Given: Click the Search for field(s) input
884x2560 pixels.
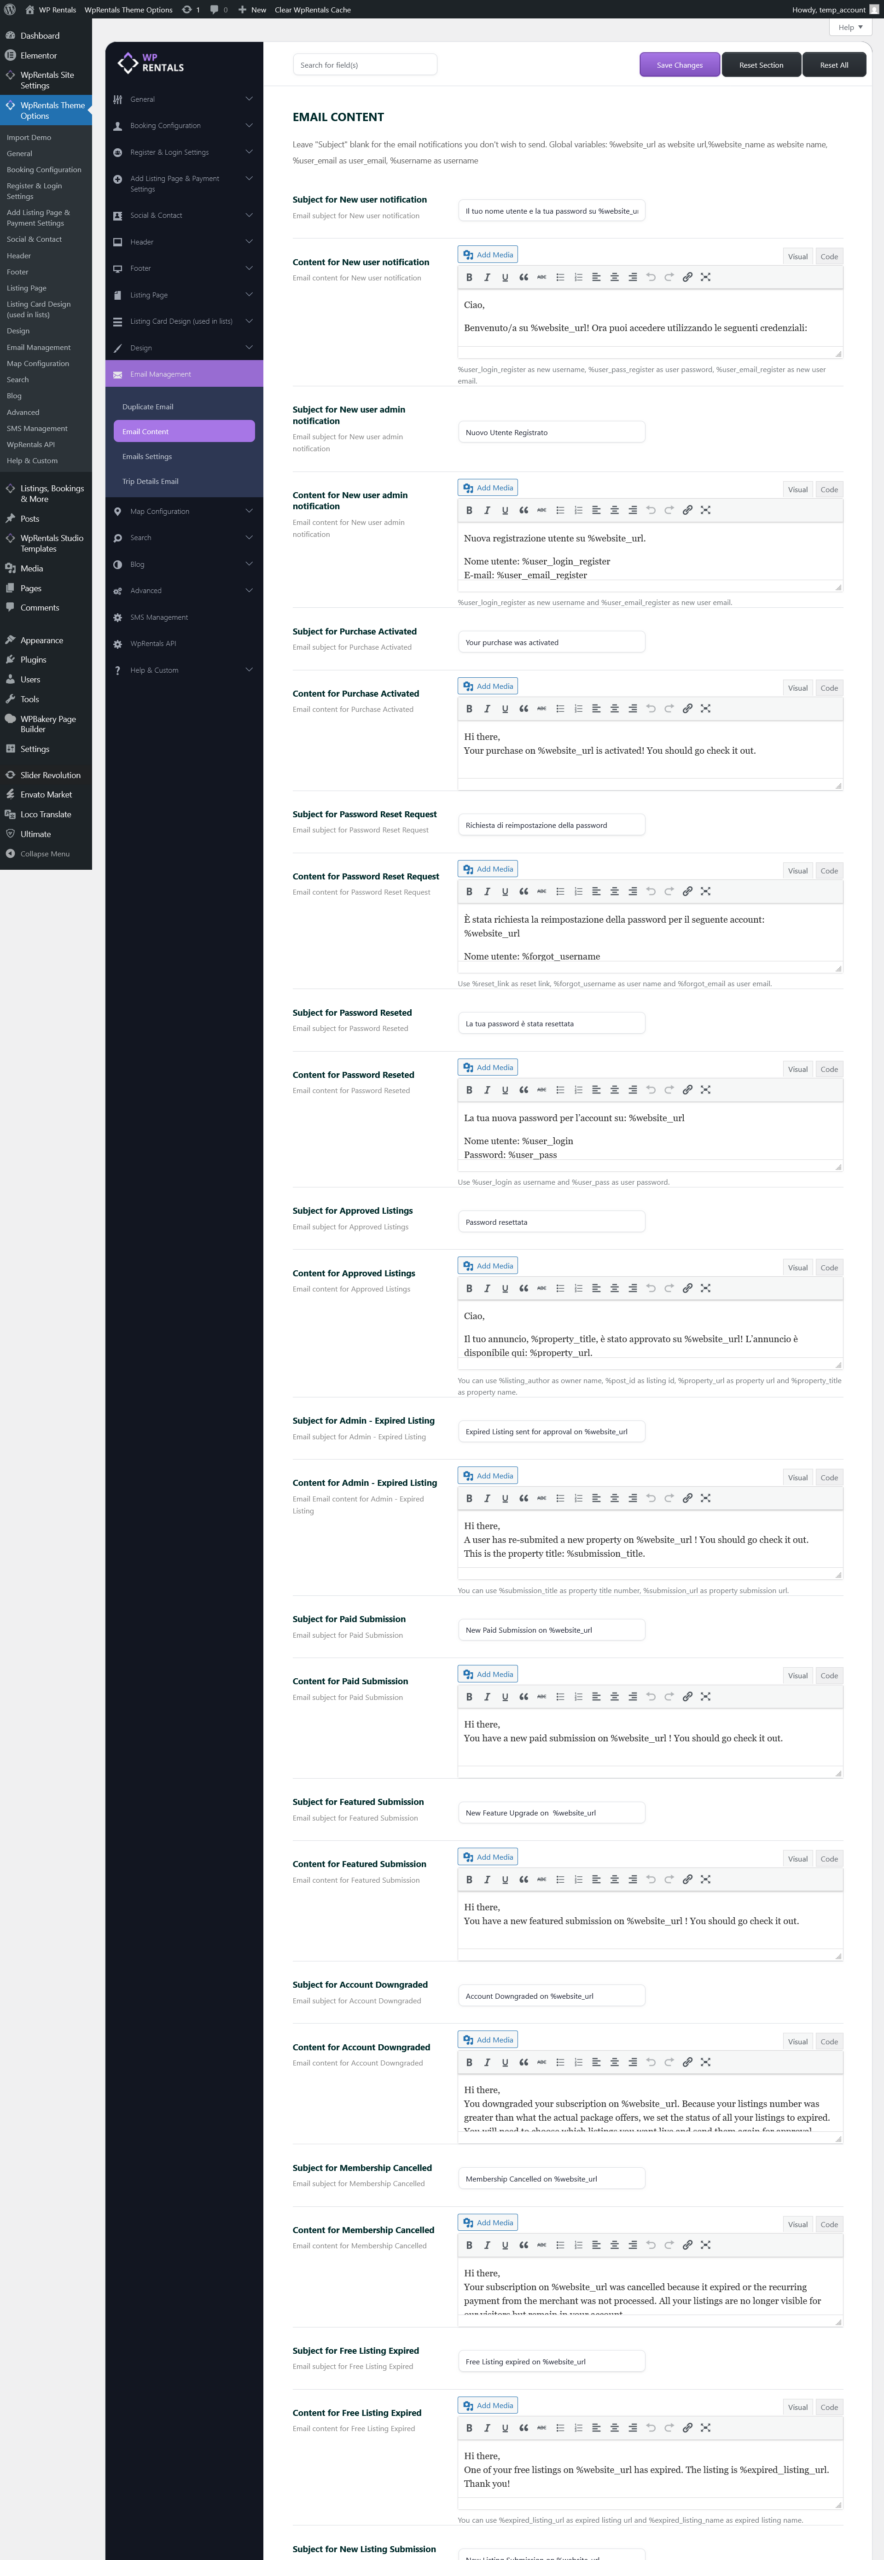Looking at the screenshot, I should 365,65.
